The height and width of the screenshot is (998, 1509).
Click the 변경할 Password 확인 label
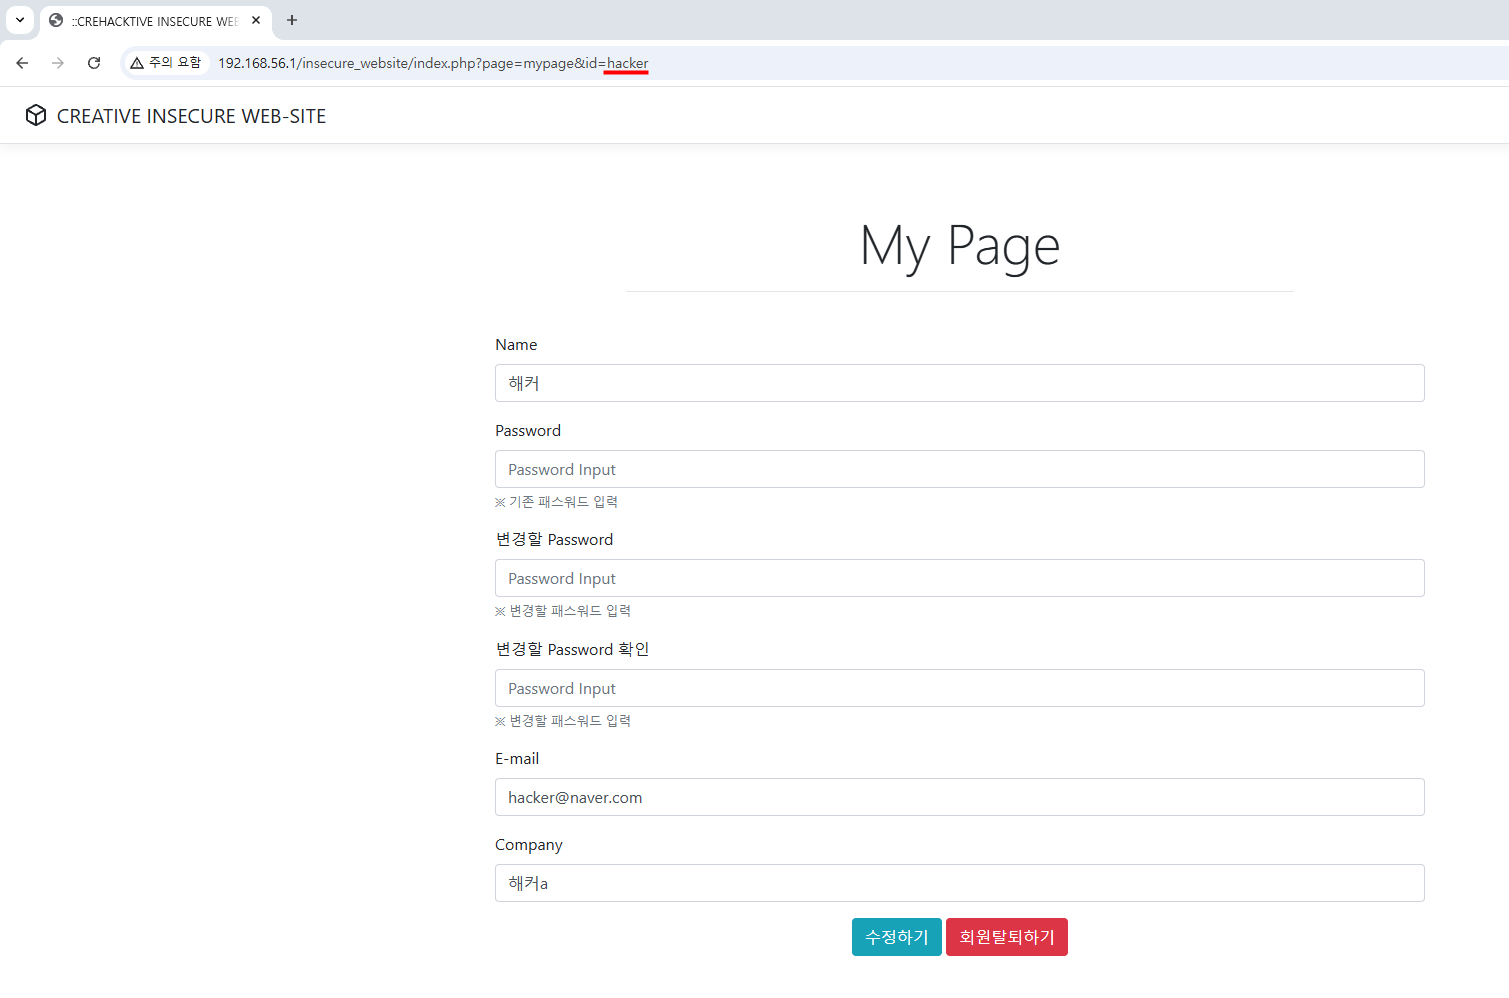click(572, 649)
